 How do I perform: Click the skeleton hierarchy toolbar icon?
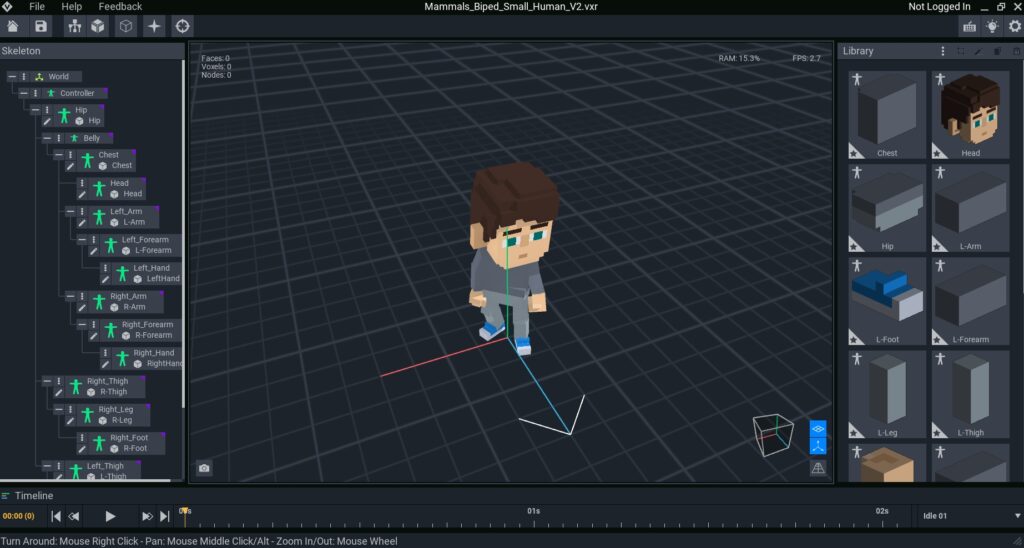(x=75, y=26)
